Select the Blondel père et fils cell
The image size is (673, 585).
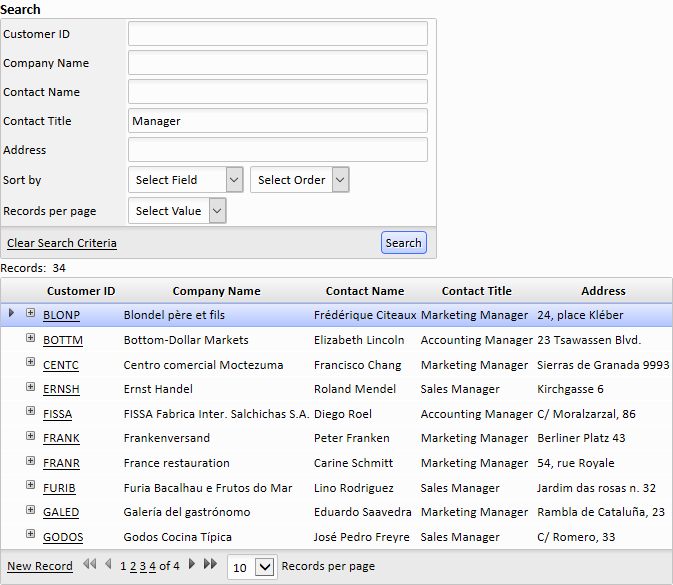(x=174, y=315)
